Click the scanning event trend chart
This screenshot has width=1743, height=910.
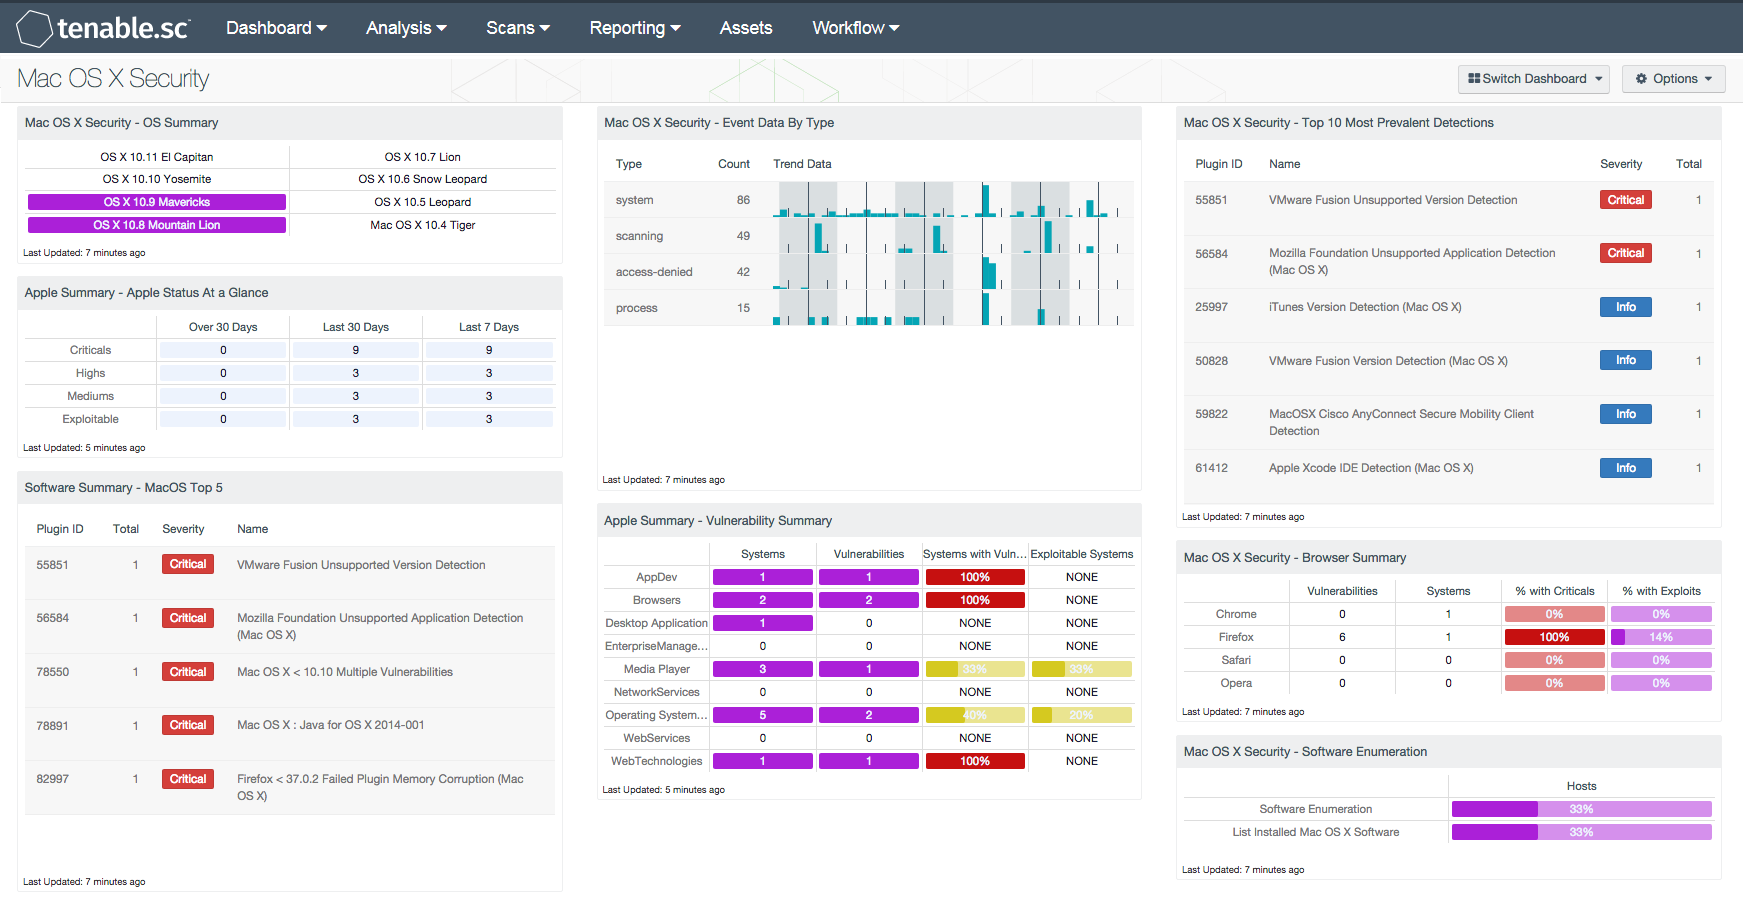click(x=953, y=236)
